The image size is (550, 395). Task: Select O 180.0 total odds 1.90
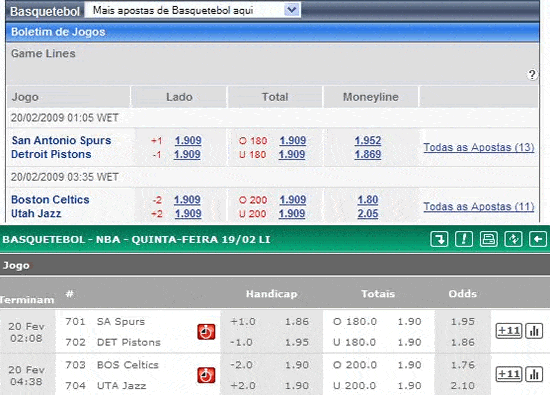[x=409, y=322]
